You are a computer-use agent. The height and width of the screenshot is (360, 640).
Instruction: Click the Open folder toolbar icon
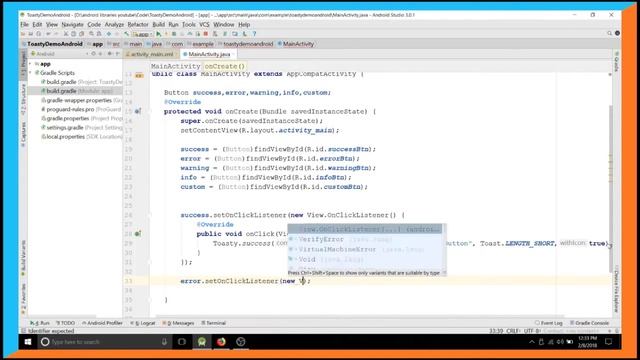tap(22, 34)
